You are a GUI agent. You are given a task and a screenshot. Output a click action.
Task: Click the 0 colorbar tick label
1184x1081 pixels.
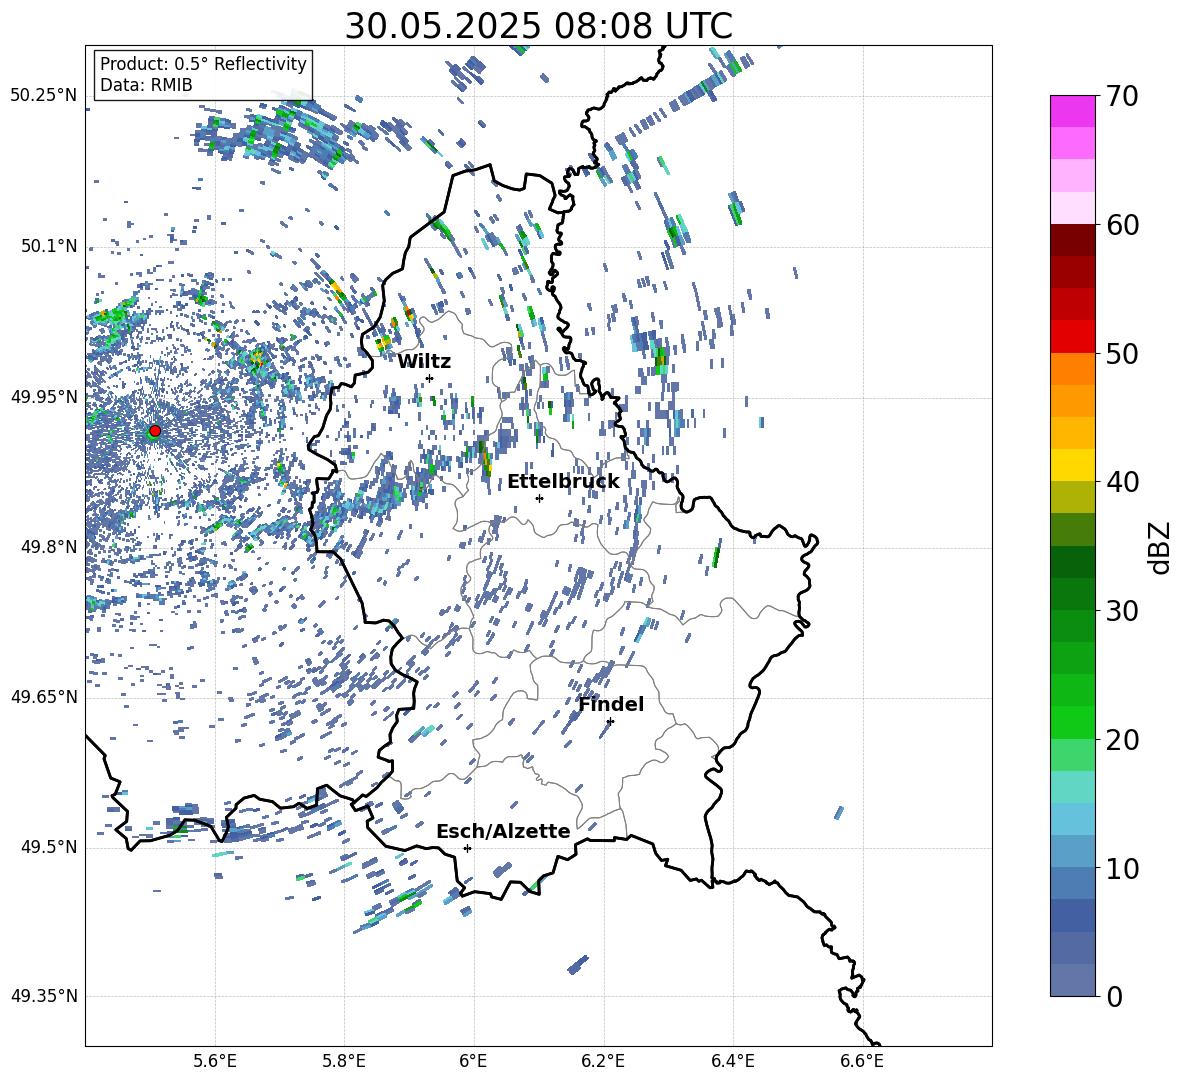pos(1115,996)
